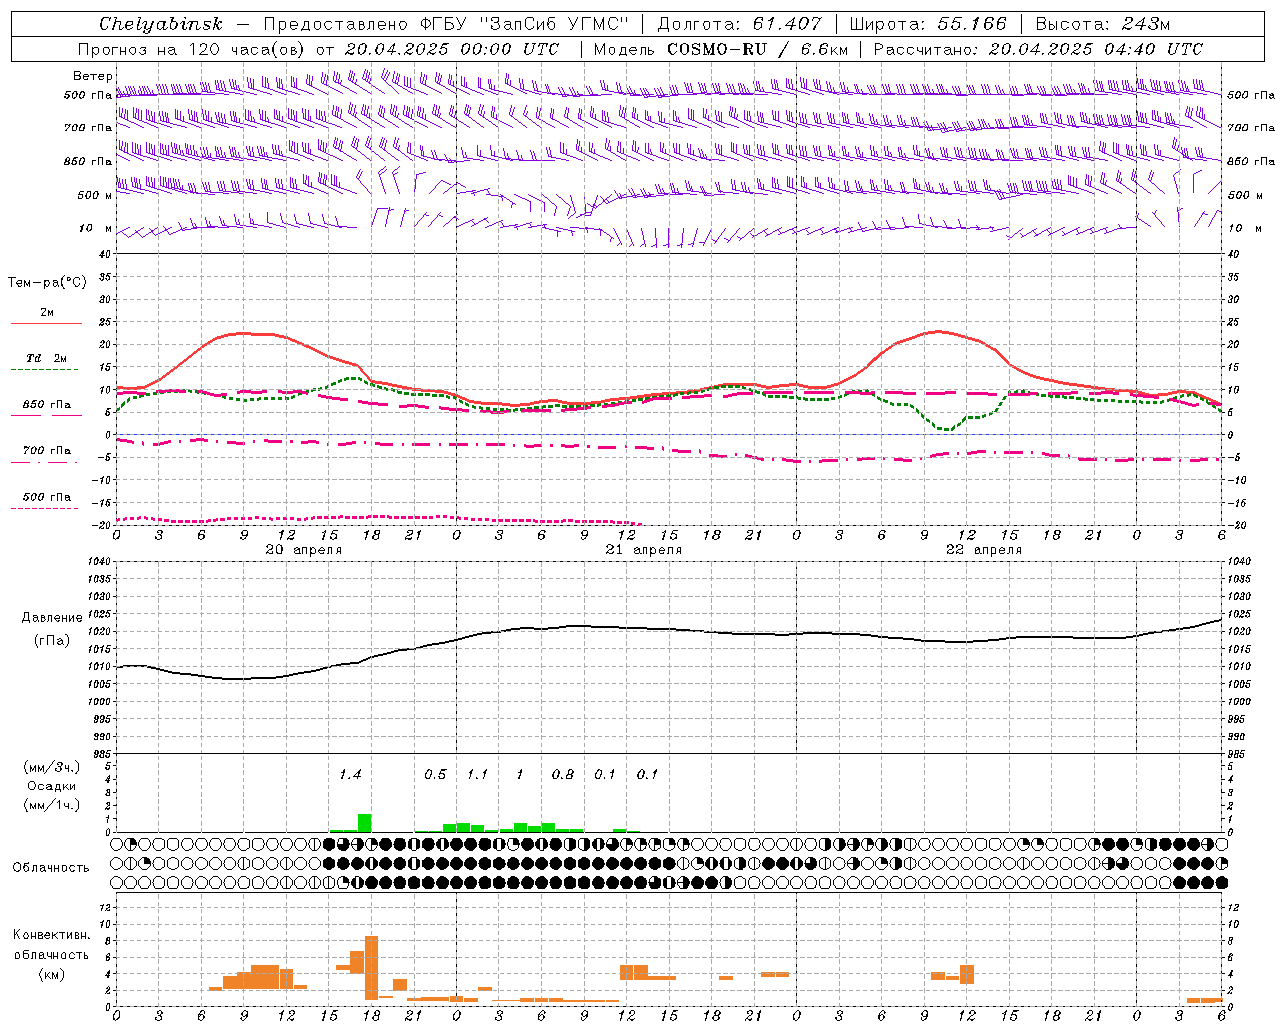Click the Chelyabinsk station title

pyautogui.click(x=160, y=24)
